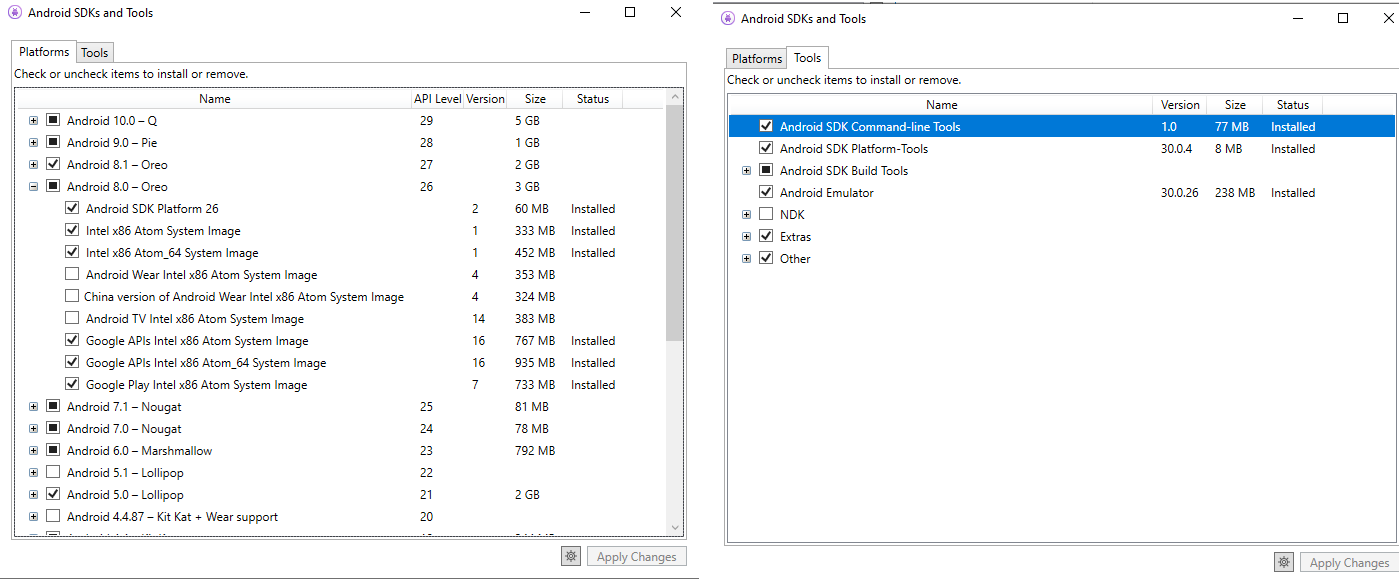Expand the Other tree node
This screenshot has height=580, width=1399.
point(746,259)
